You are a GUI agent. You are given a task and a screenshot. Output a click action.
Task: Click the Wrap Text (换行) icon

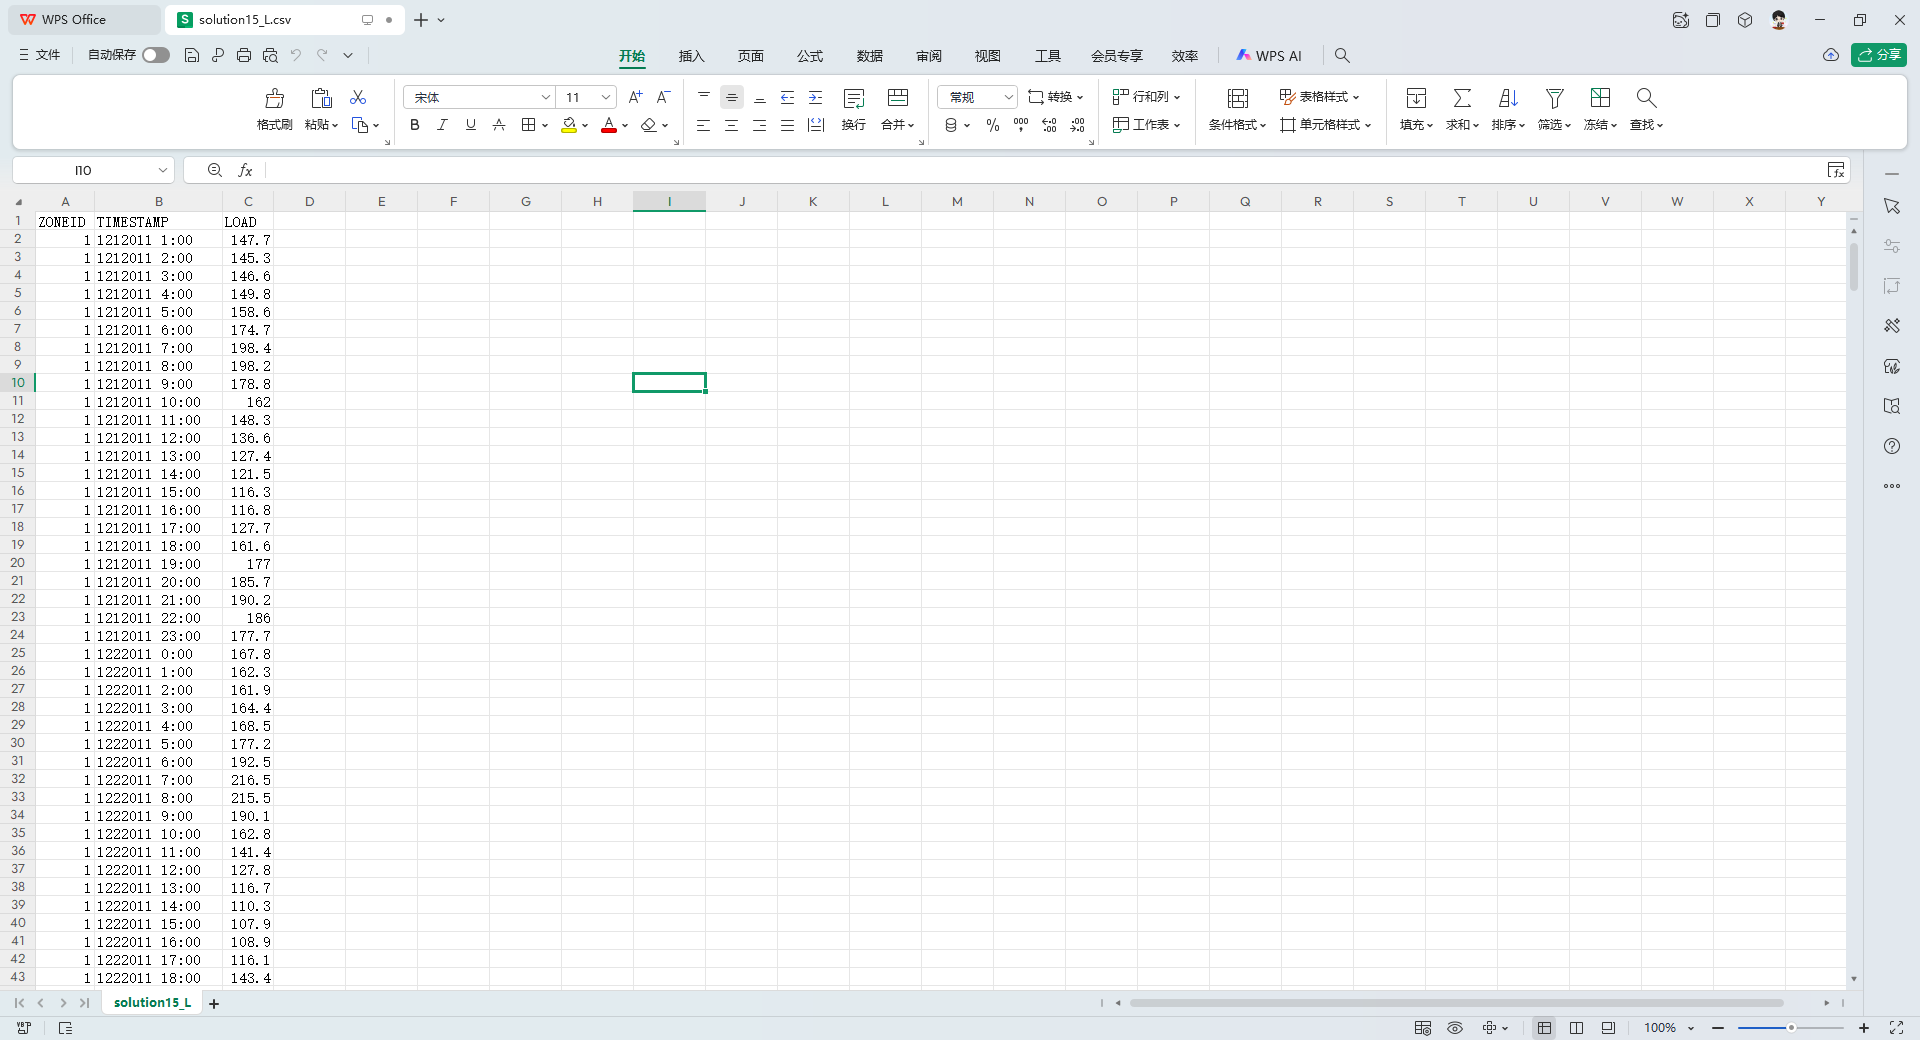coord(854,98)
